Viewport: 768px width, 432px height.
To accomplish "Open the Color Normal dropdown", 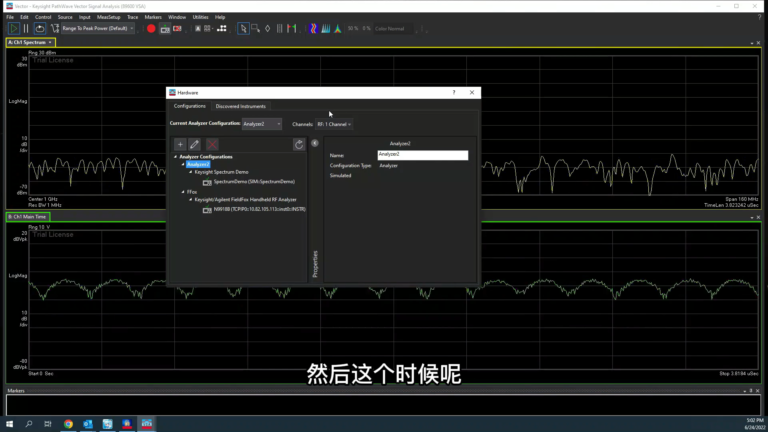I will (395, 28).
